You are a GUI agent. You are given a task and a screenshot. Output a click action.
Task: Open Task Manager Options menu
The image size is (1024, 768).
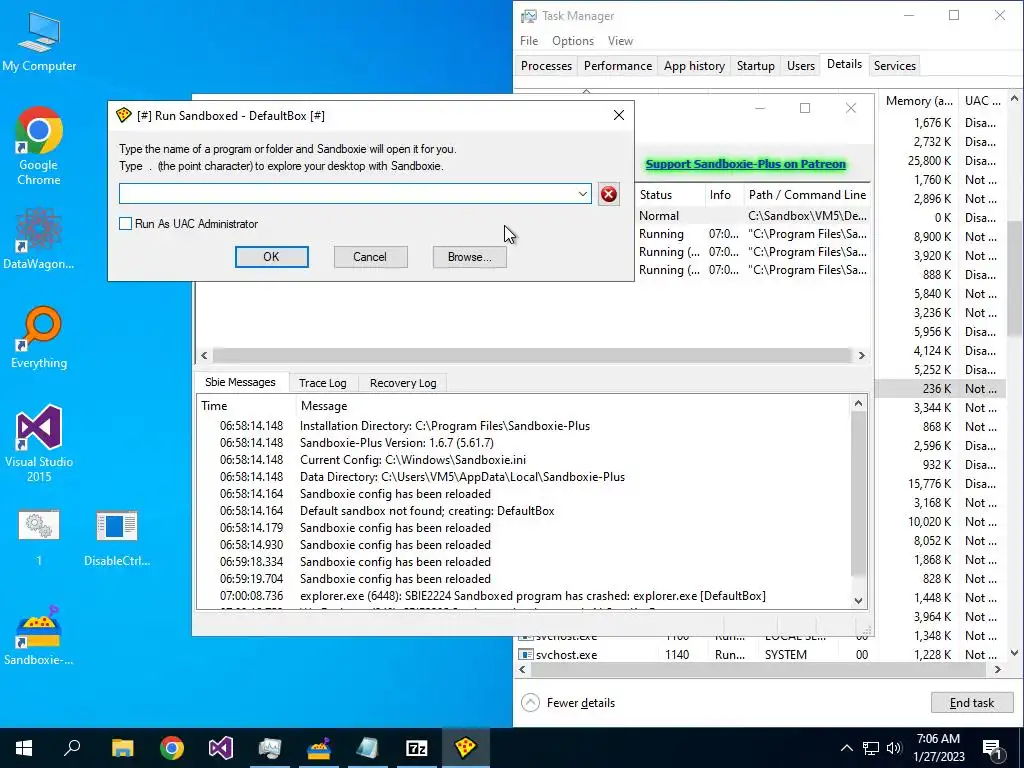[573, 40]
